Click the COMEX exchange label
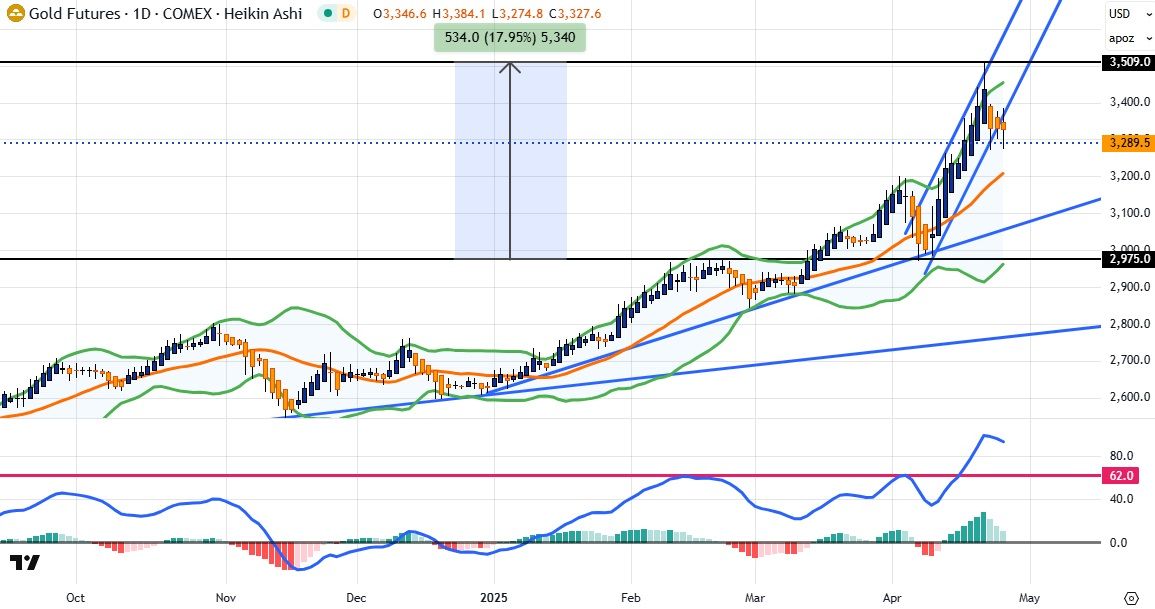This screenshot has width=1155, height=609. pos(187,13)
